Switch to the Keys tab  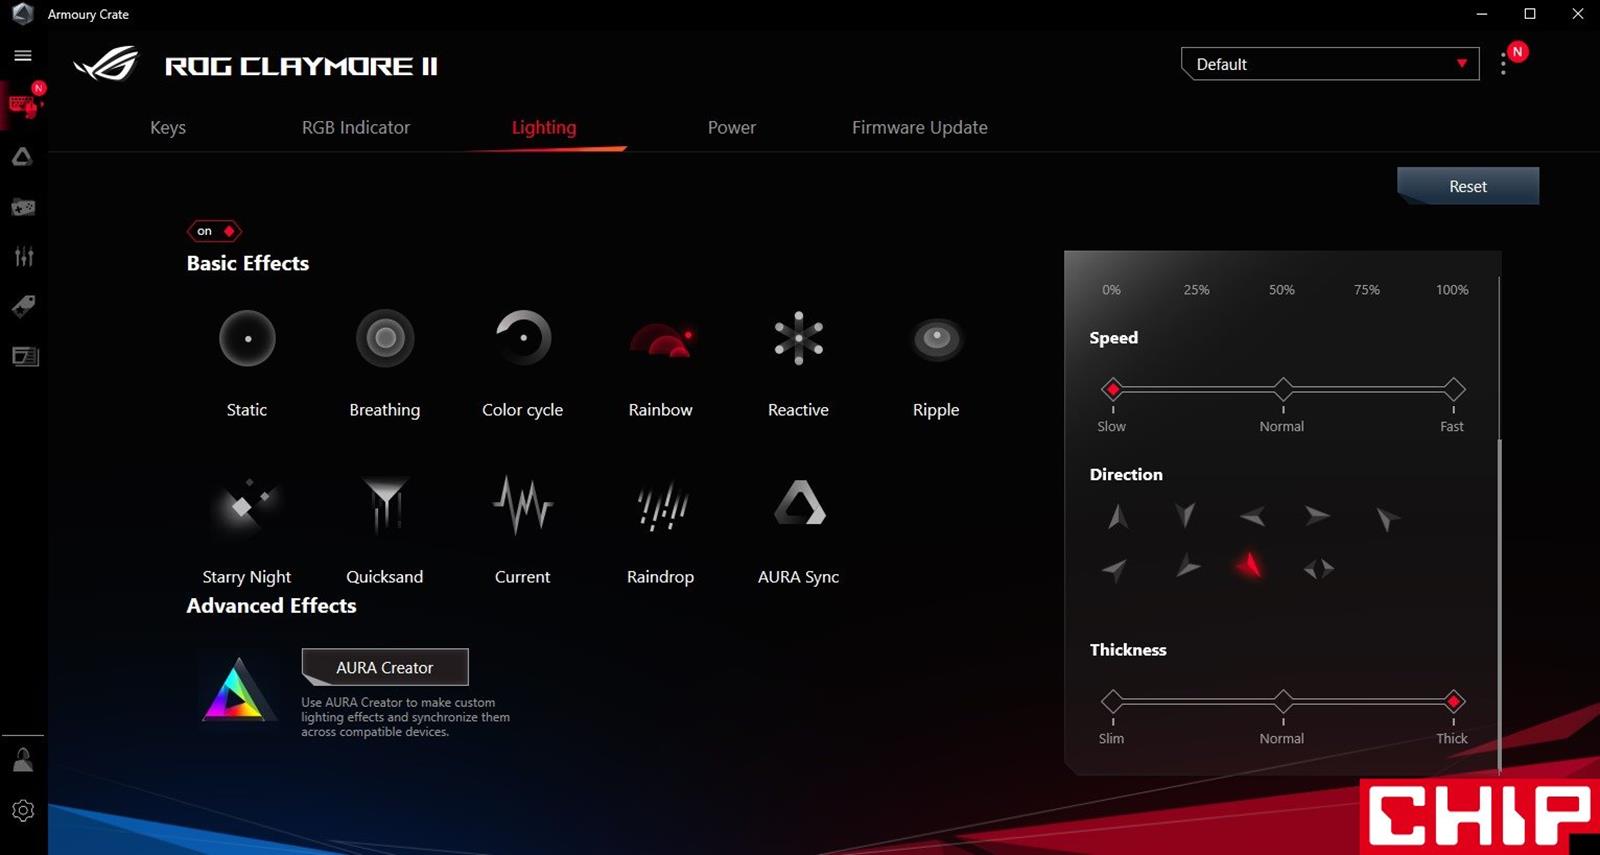[x=168, y=128]
